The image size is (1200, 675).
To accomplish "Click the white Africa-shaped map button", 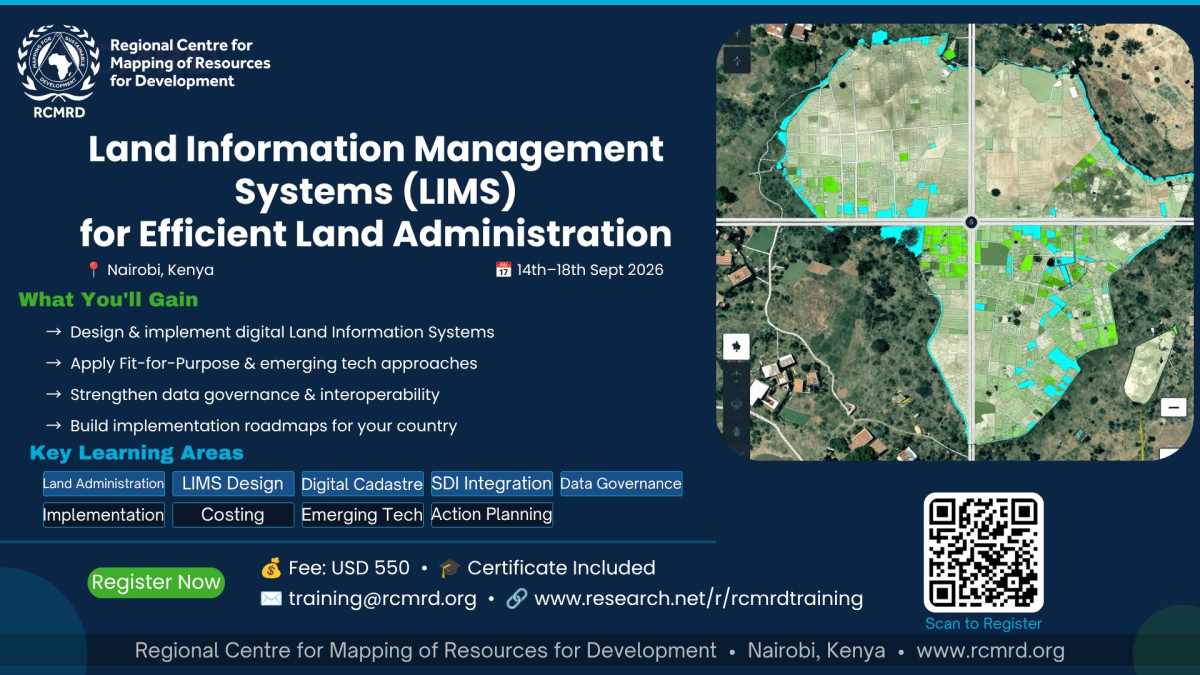I will [x=736, y=346].
